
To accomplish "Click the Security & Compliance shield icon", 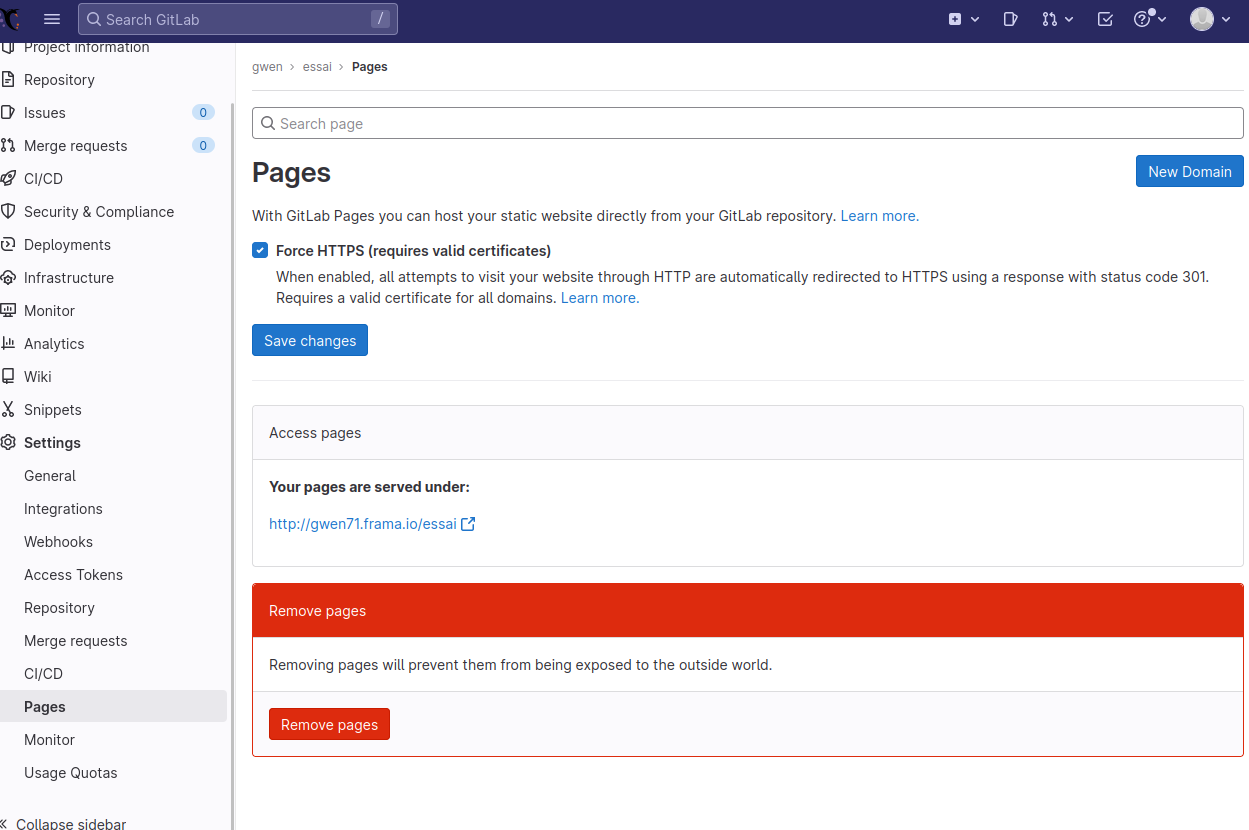I will click(x=8, y=212).
